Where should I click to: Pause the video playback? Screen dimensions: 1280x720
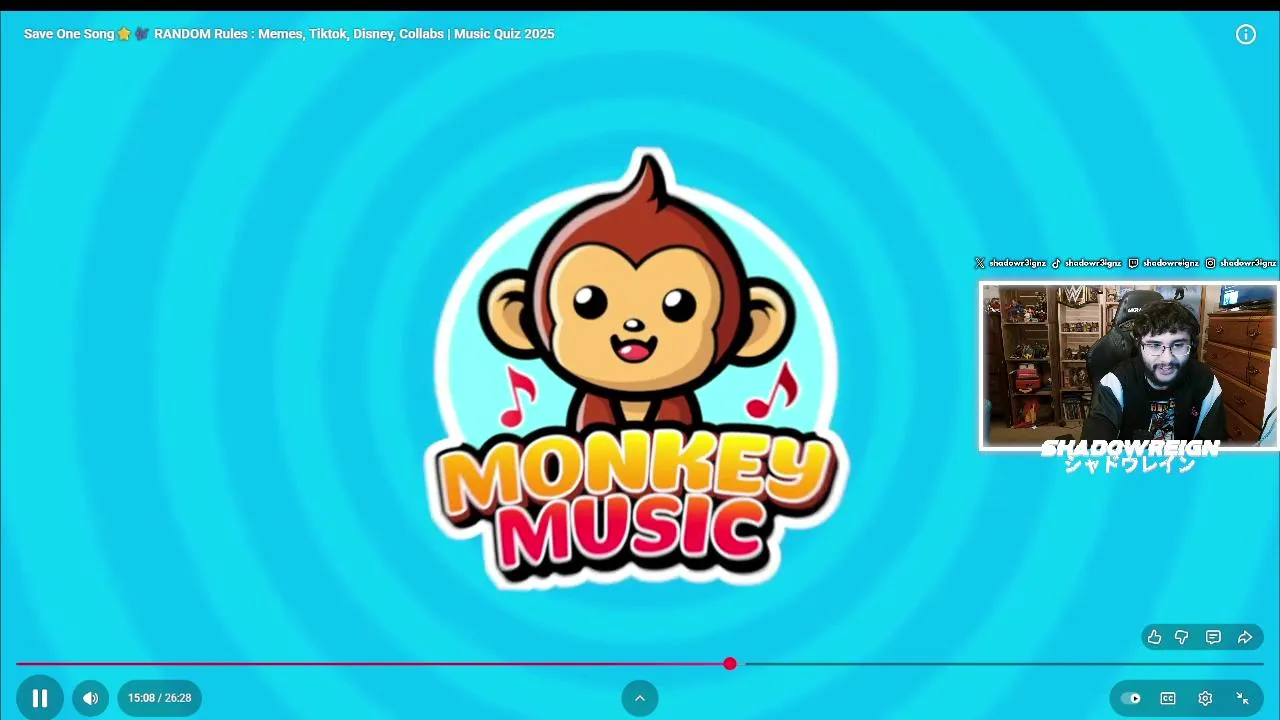40,698
